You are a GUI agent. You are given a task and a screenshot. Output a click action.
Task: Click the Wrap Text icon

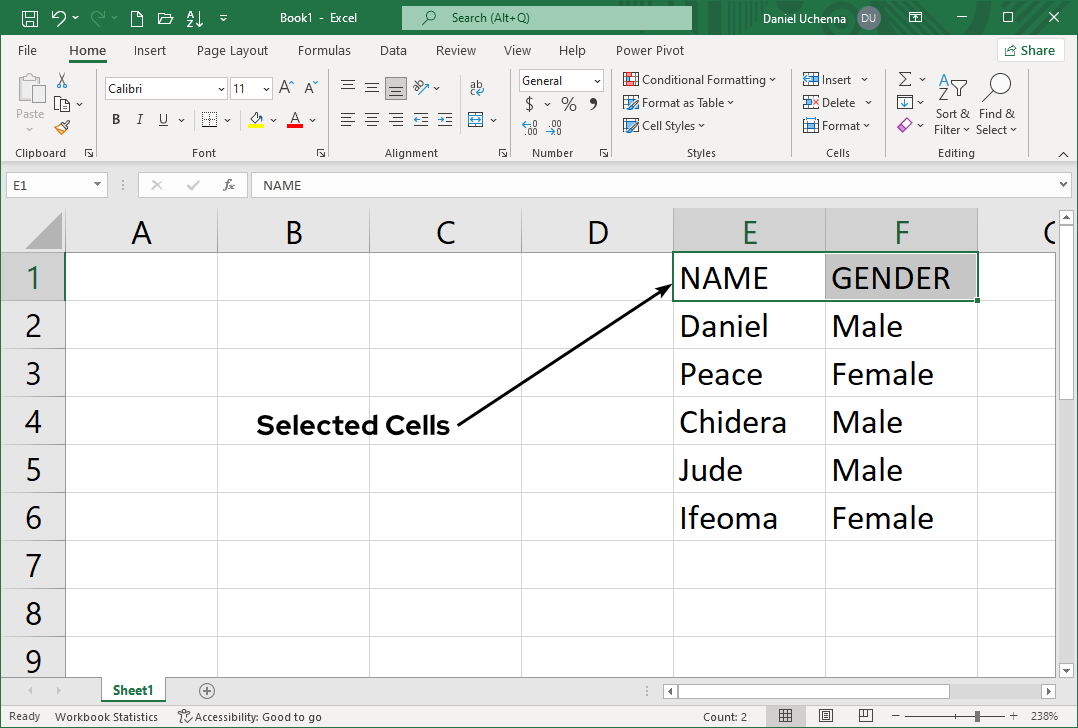[477, 88]
